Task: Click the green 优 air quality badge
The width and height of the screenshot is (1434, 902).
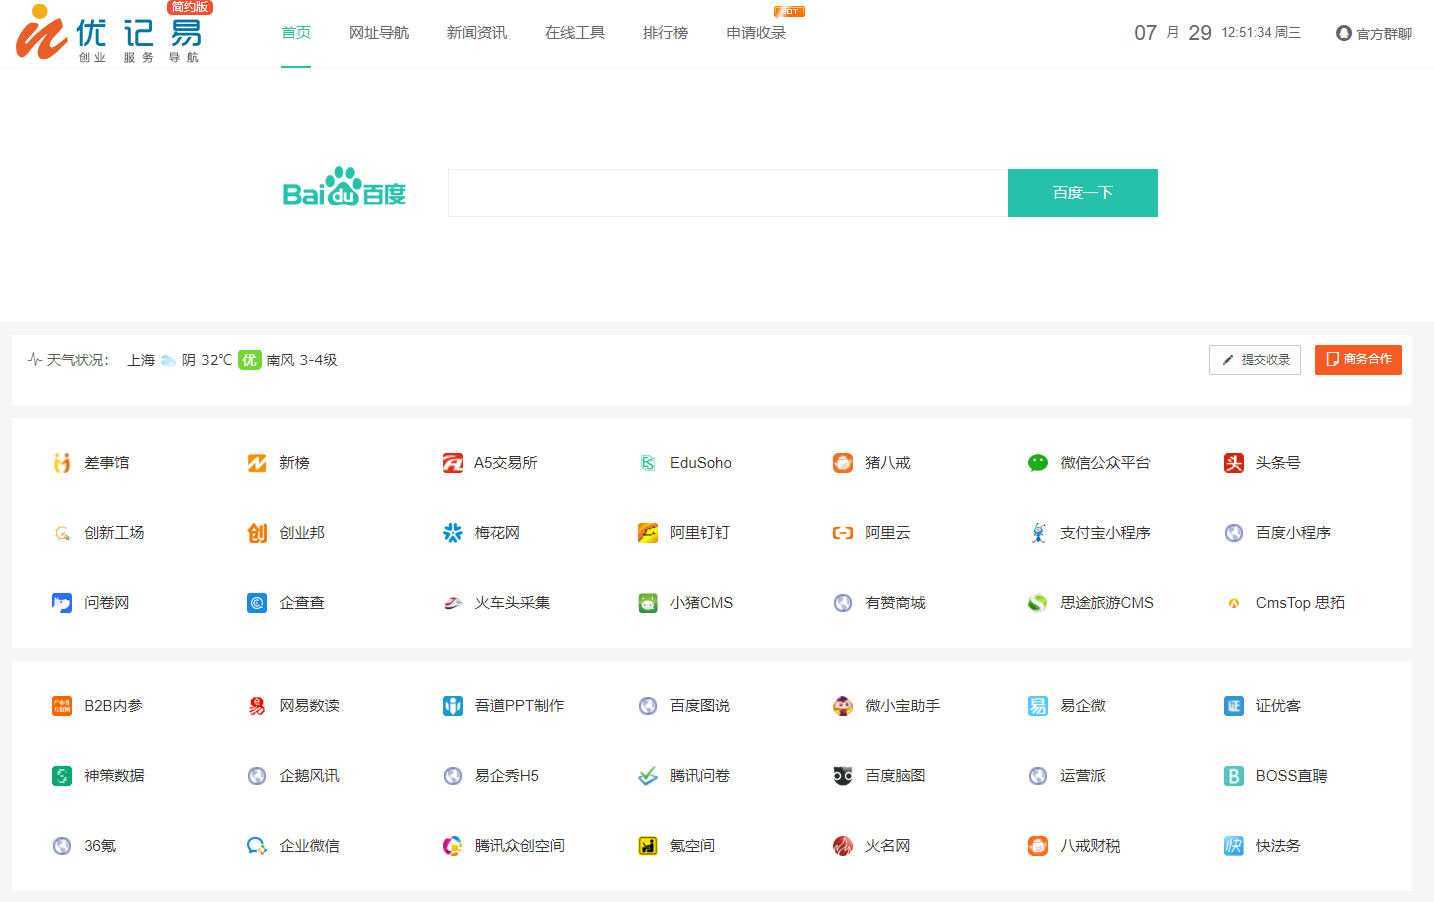Action: tap(249, 360)
